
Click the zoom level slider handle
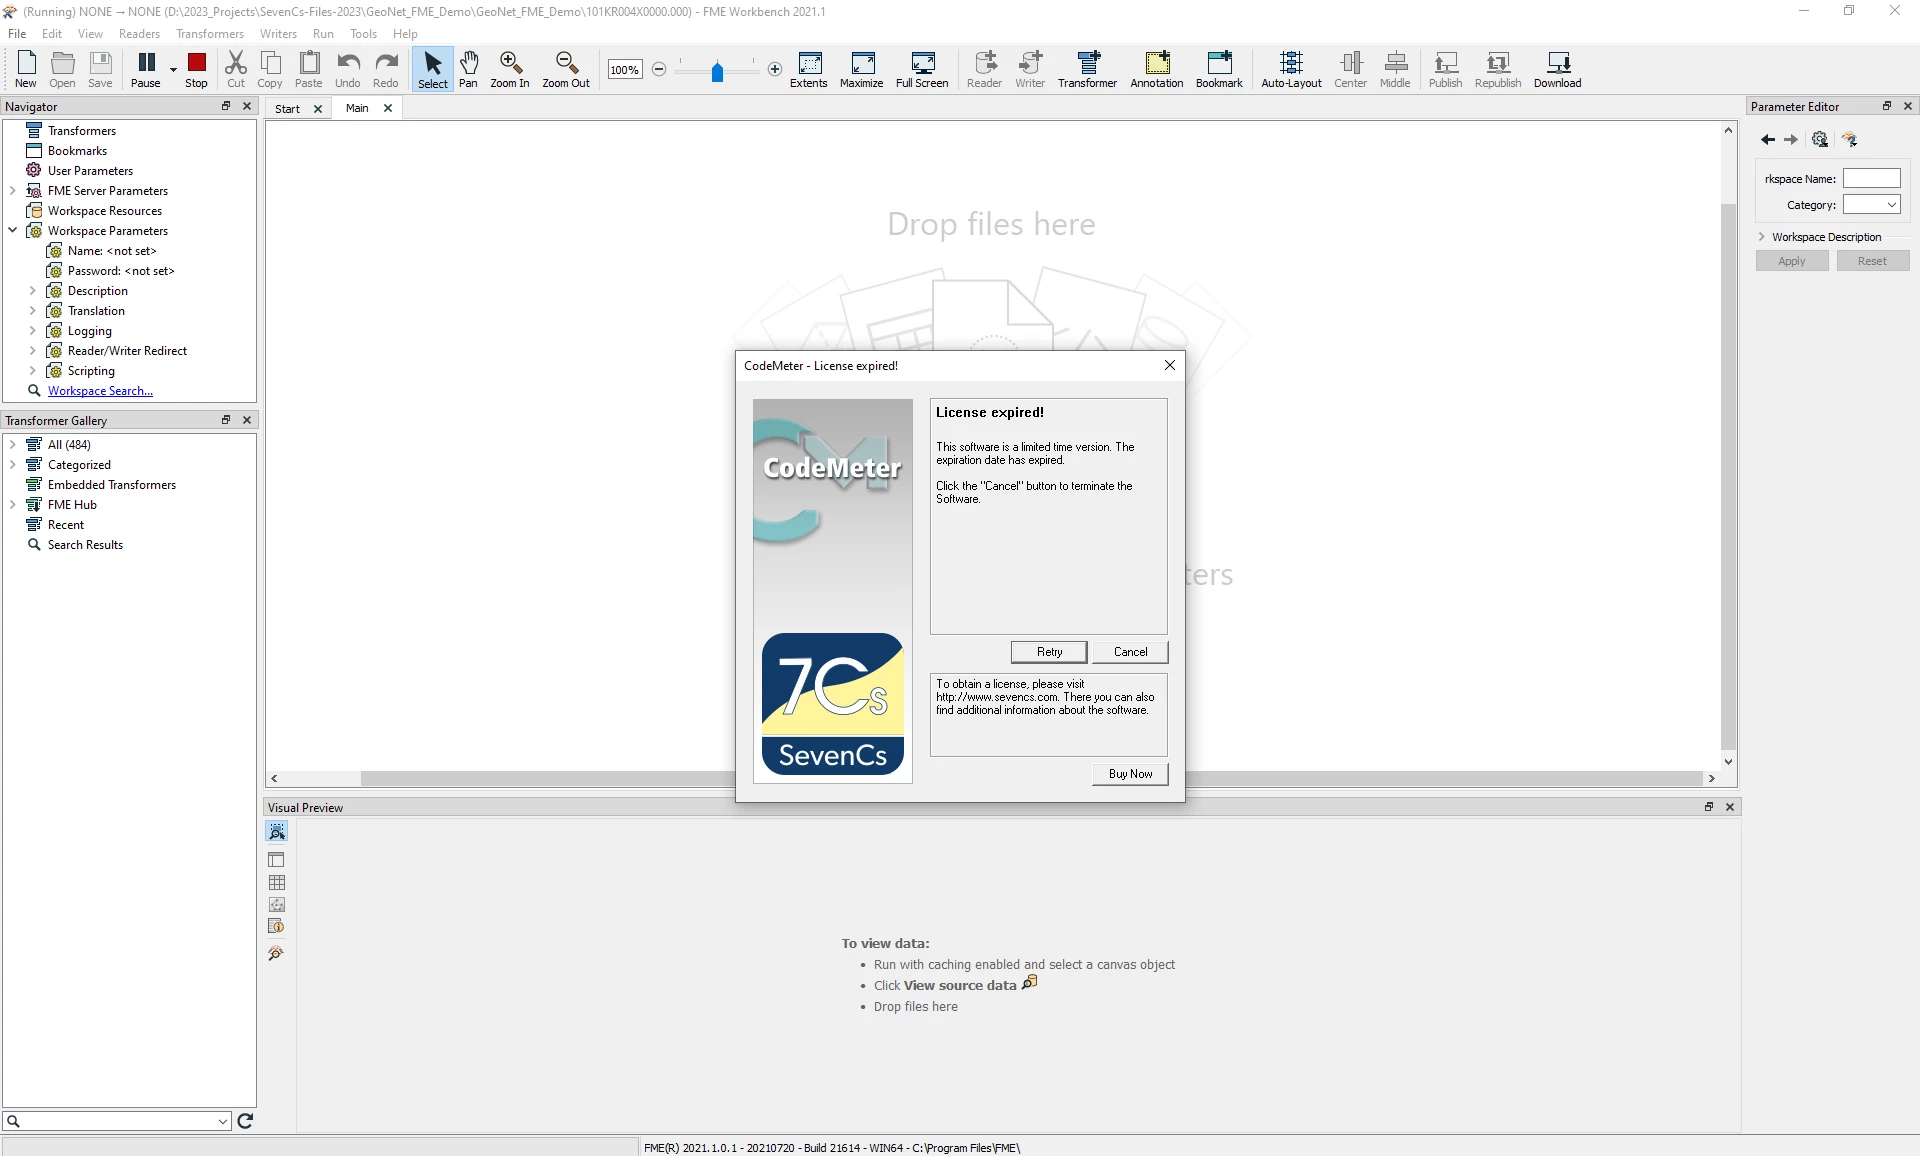[x=717, y=71]
